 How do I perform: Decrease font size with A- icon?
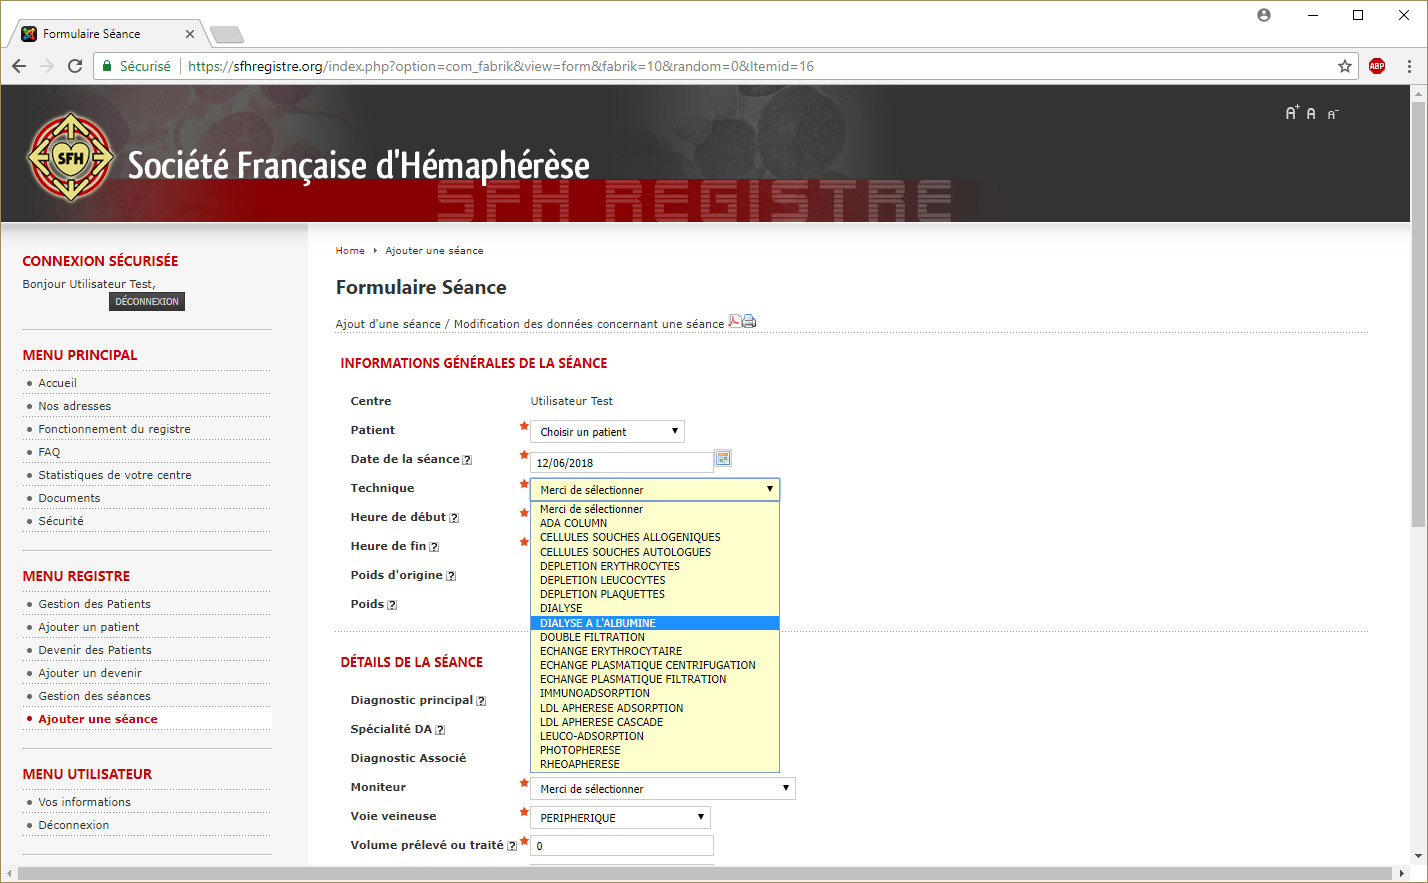coord(1333,114)
